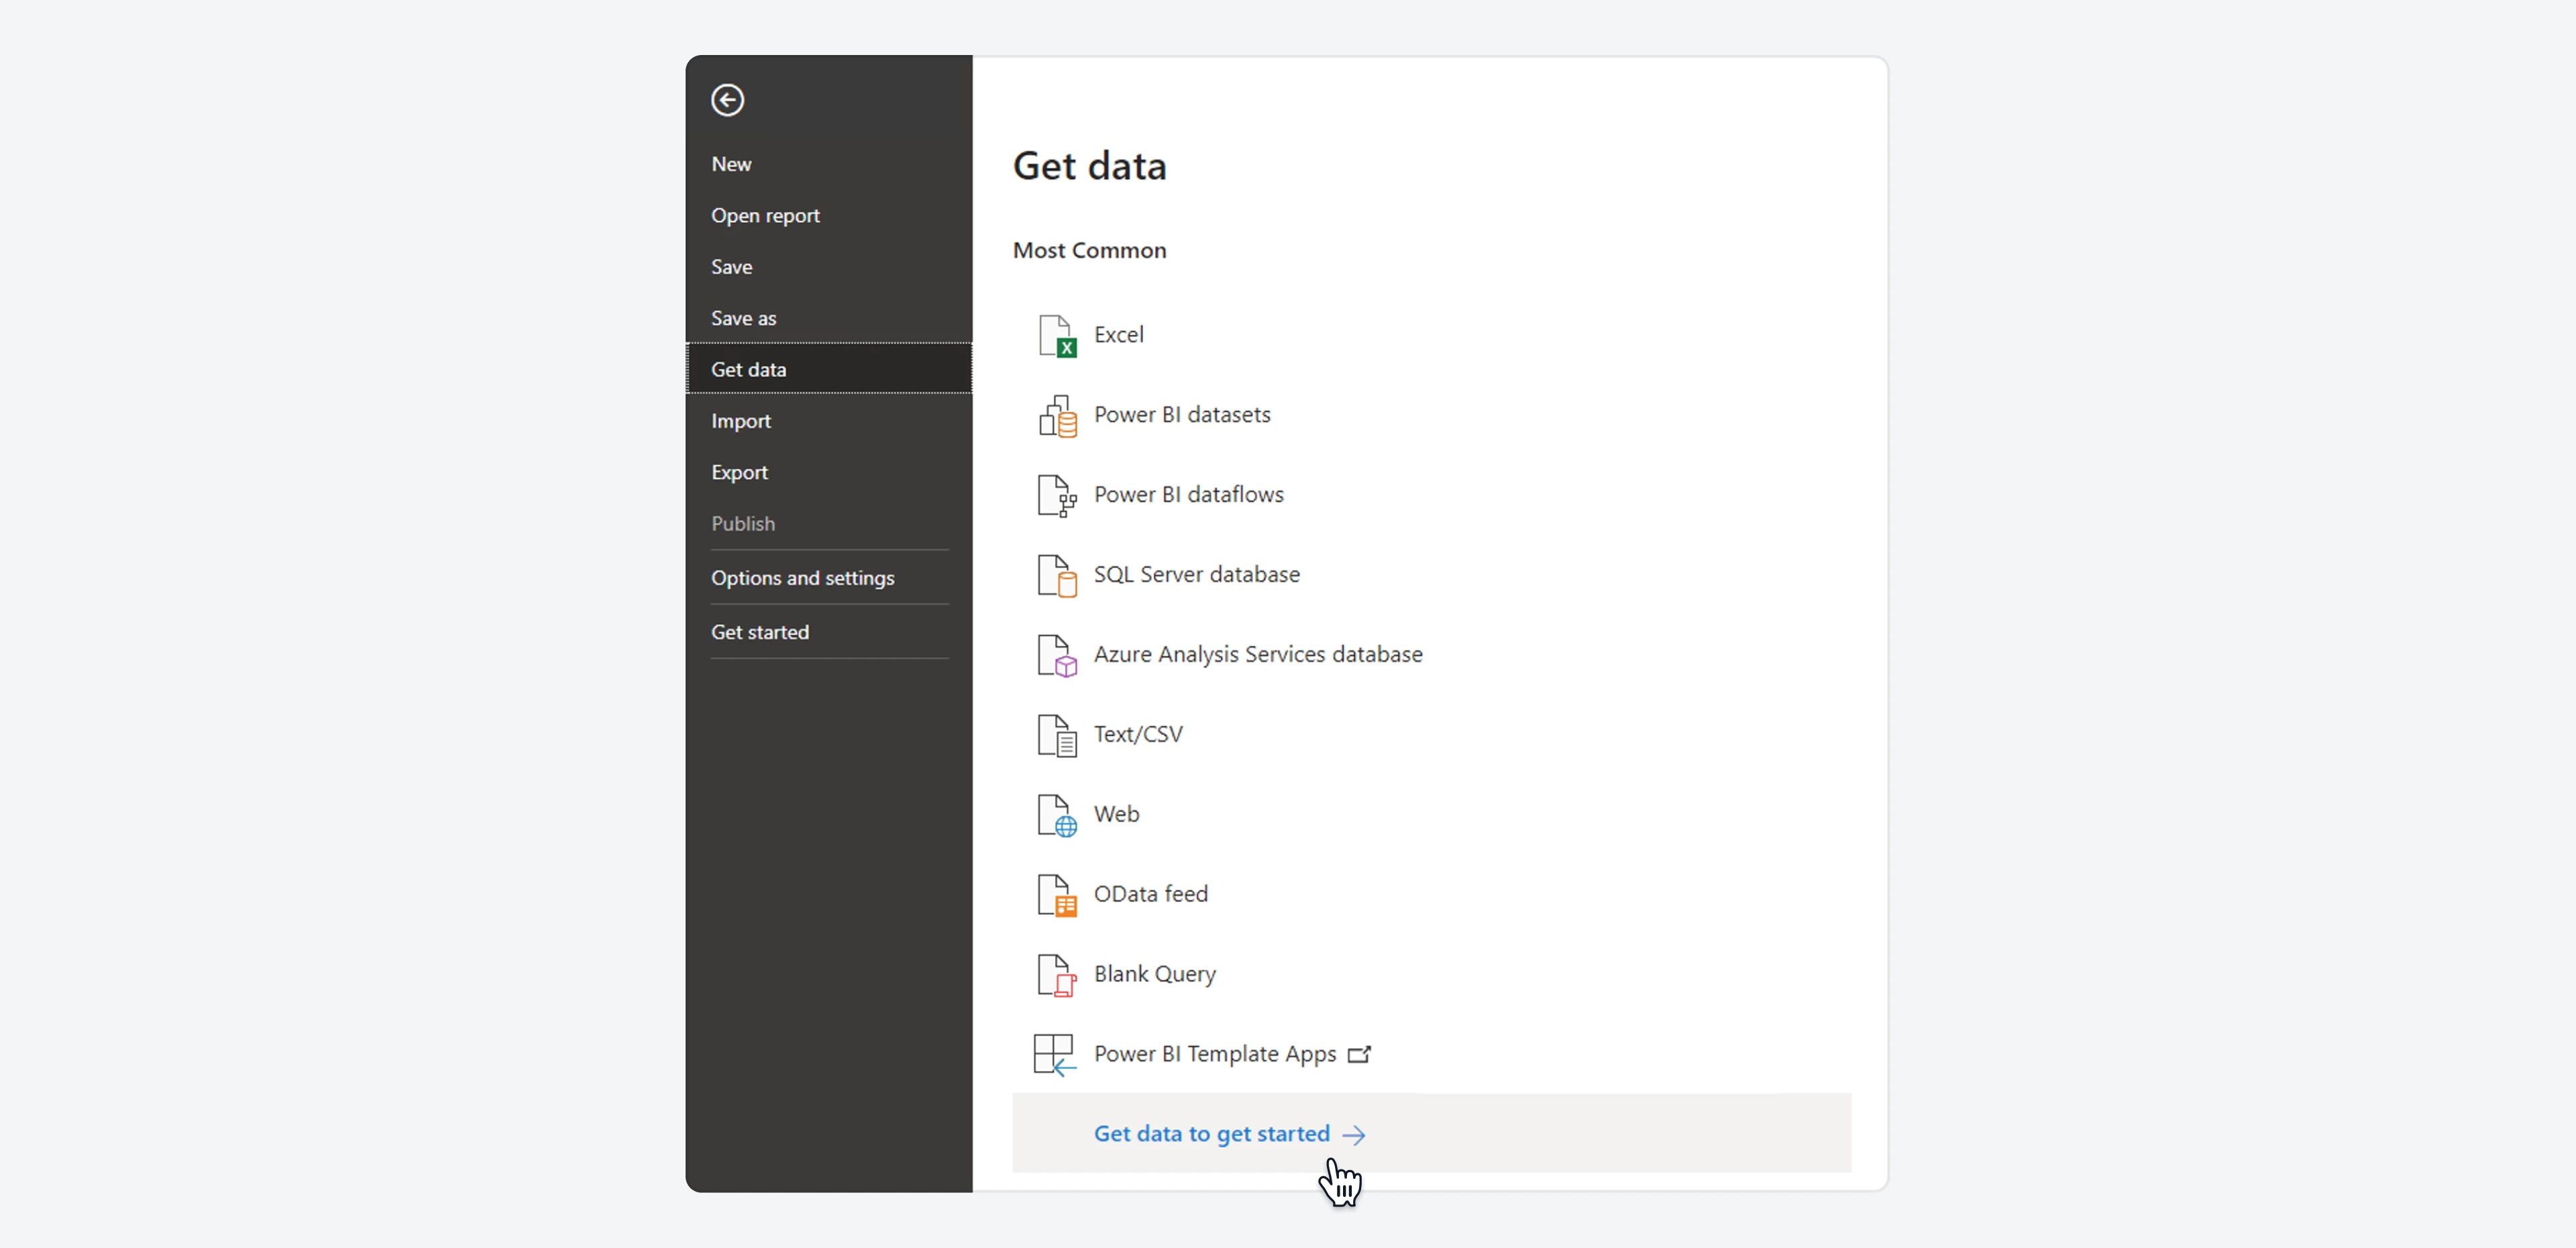
Task: Click the Most Common section label
Action: [1089, 251]
